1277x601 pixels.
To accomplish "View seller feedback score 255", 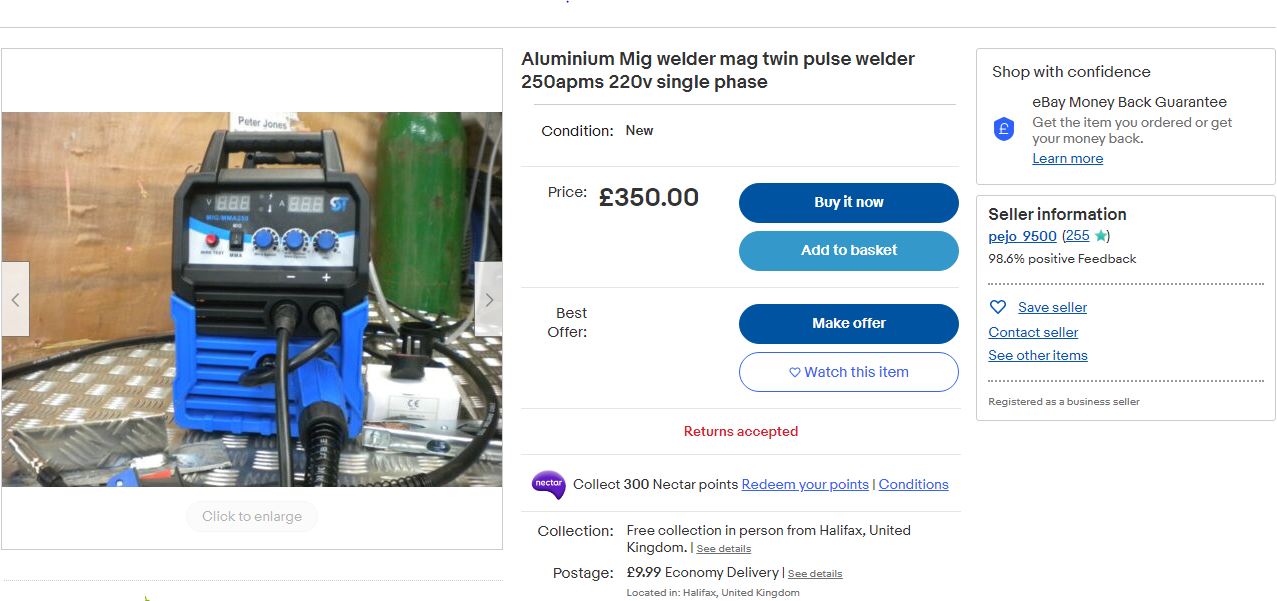I will click(1077, 236).
